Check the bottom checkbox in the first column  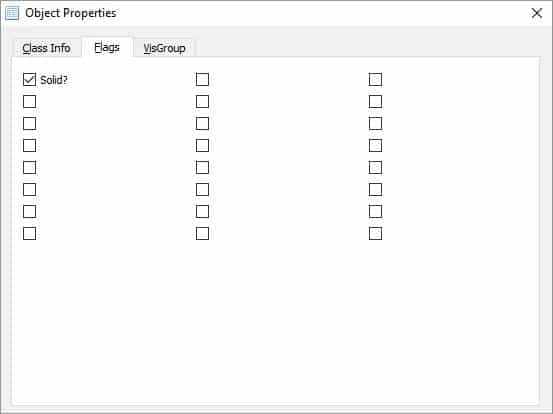29,233
